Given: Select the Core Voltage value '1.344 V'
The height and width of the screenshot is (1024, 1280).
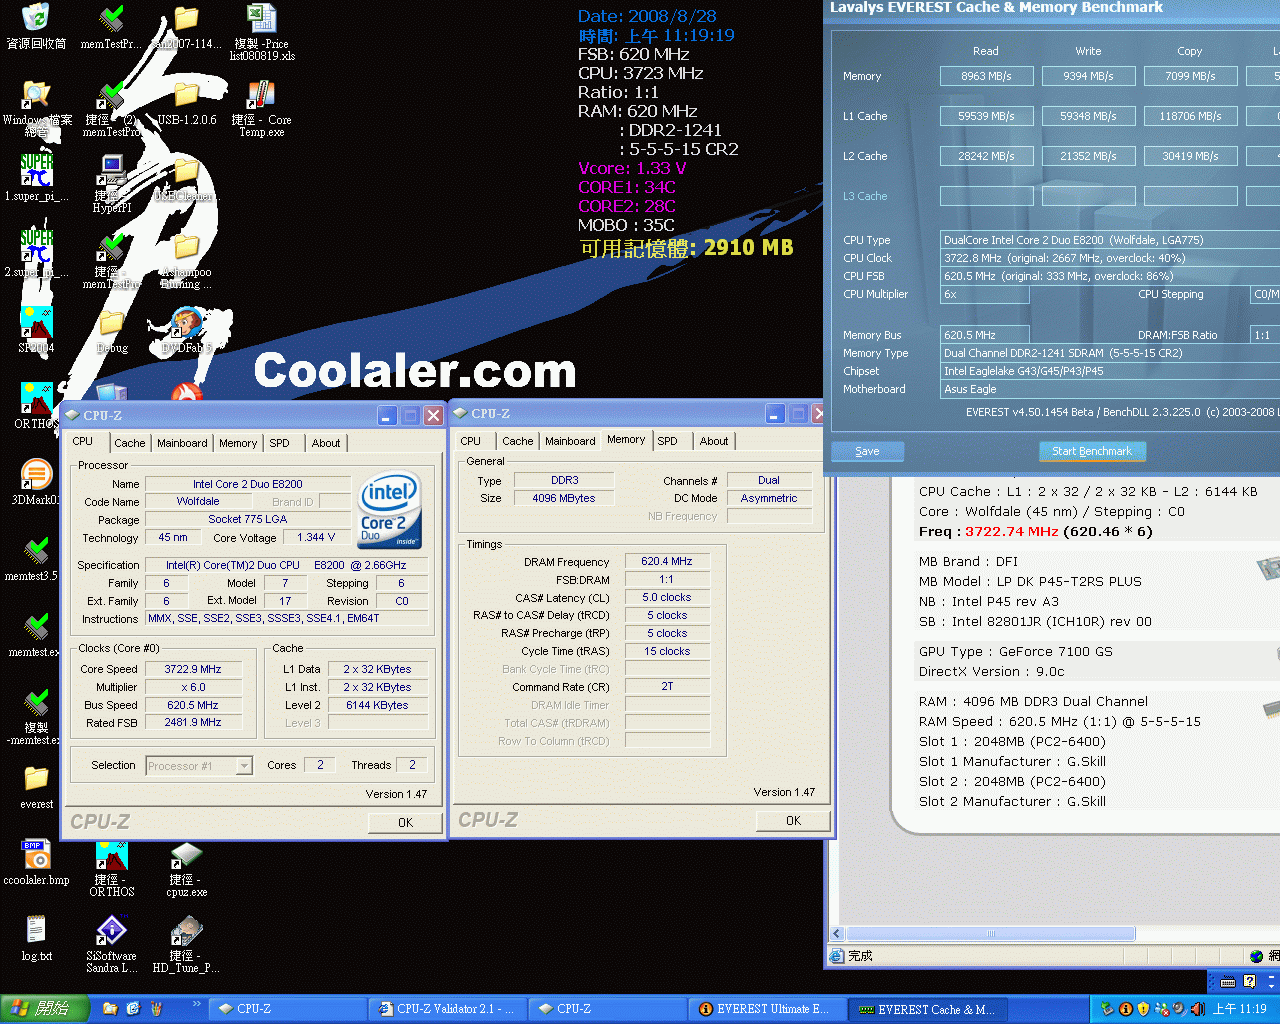Looking at the screenshot, I should pyautogui.click(x=316, y=537).
